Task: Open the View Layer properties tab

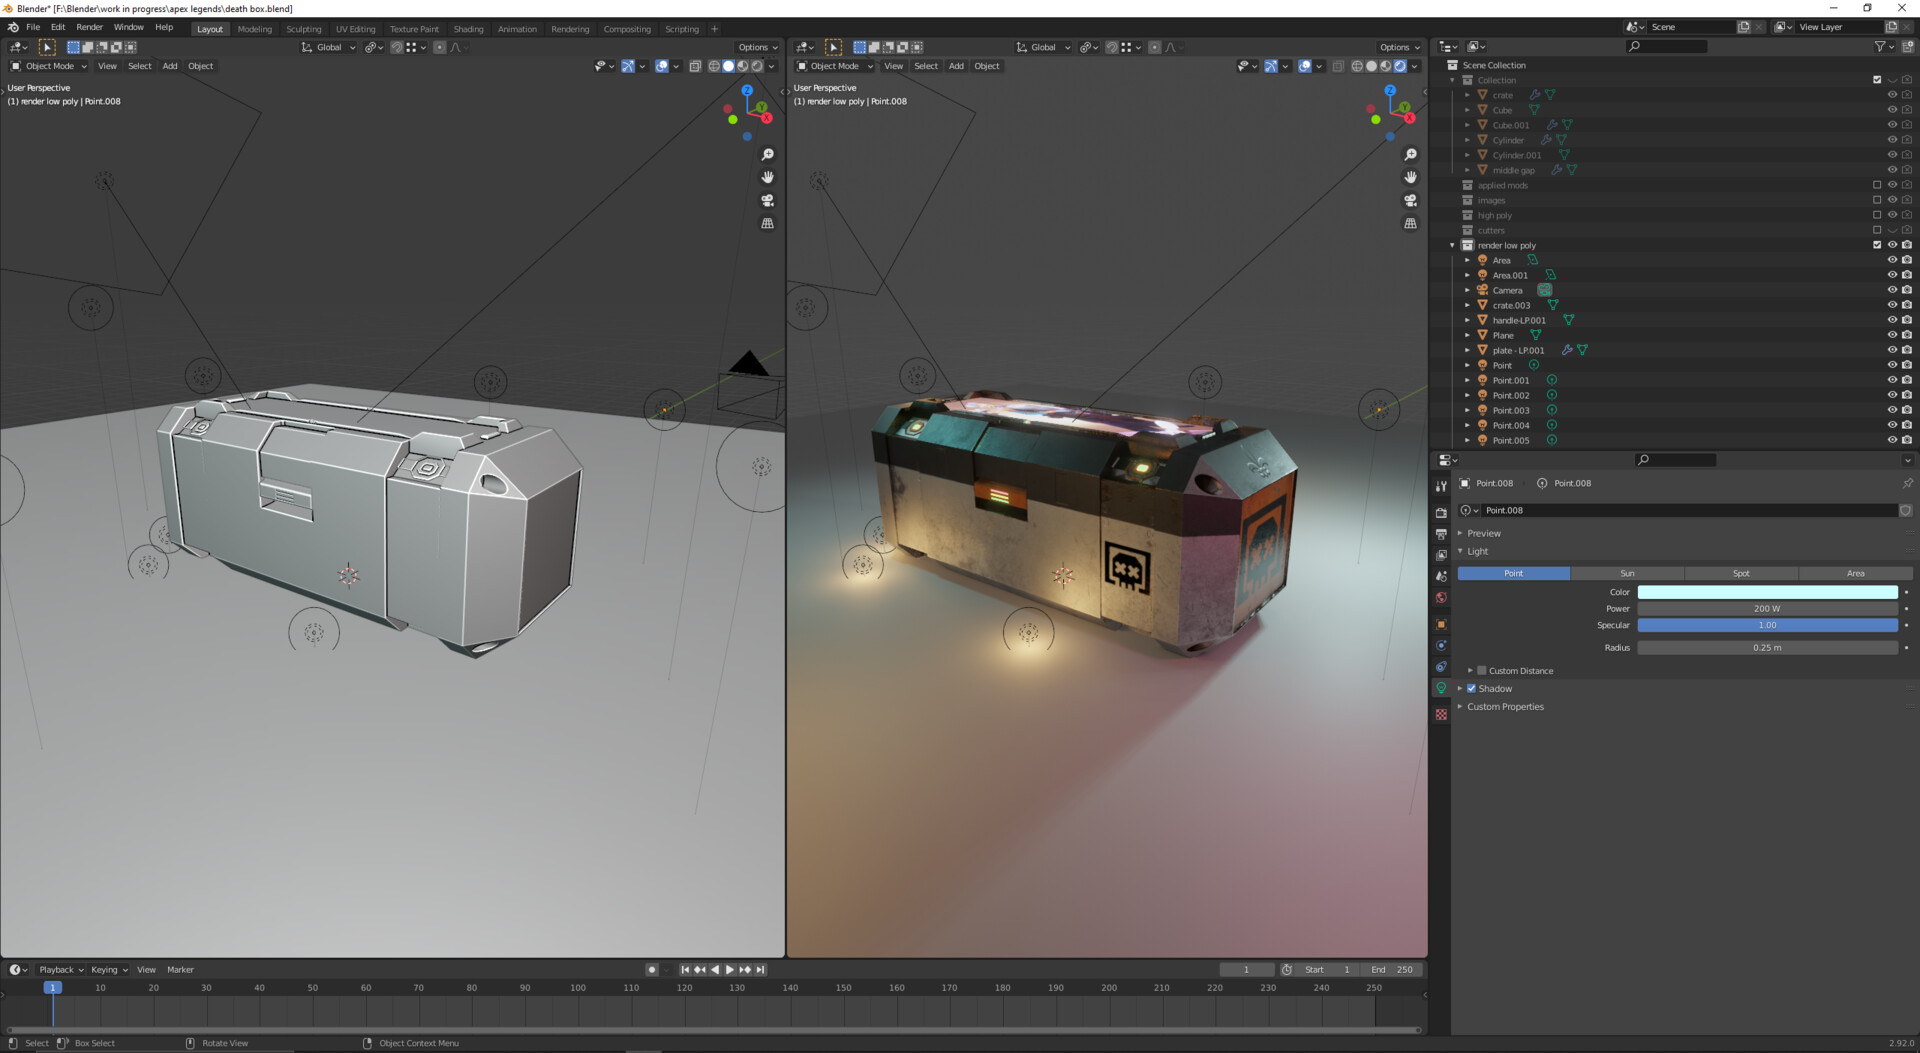Action: coord(1441,555)
